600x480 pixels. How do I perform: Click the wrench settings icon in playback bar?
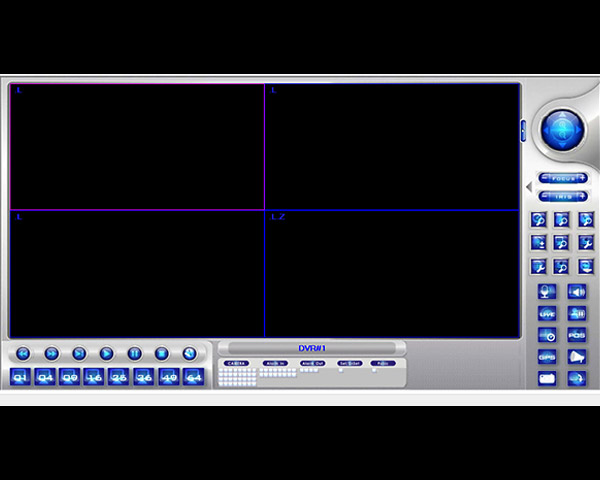(x=189, y=353)
